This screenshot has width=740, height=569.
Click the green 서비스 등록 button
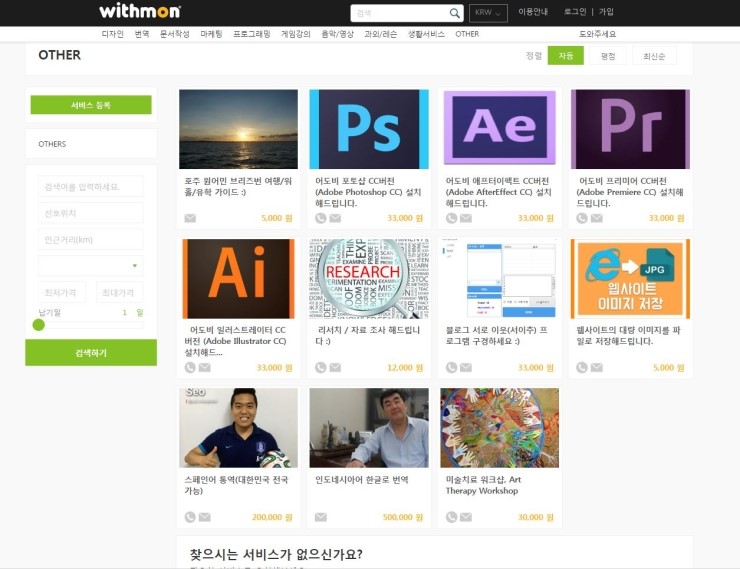pos(91,105)
